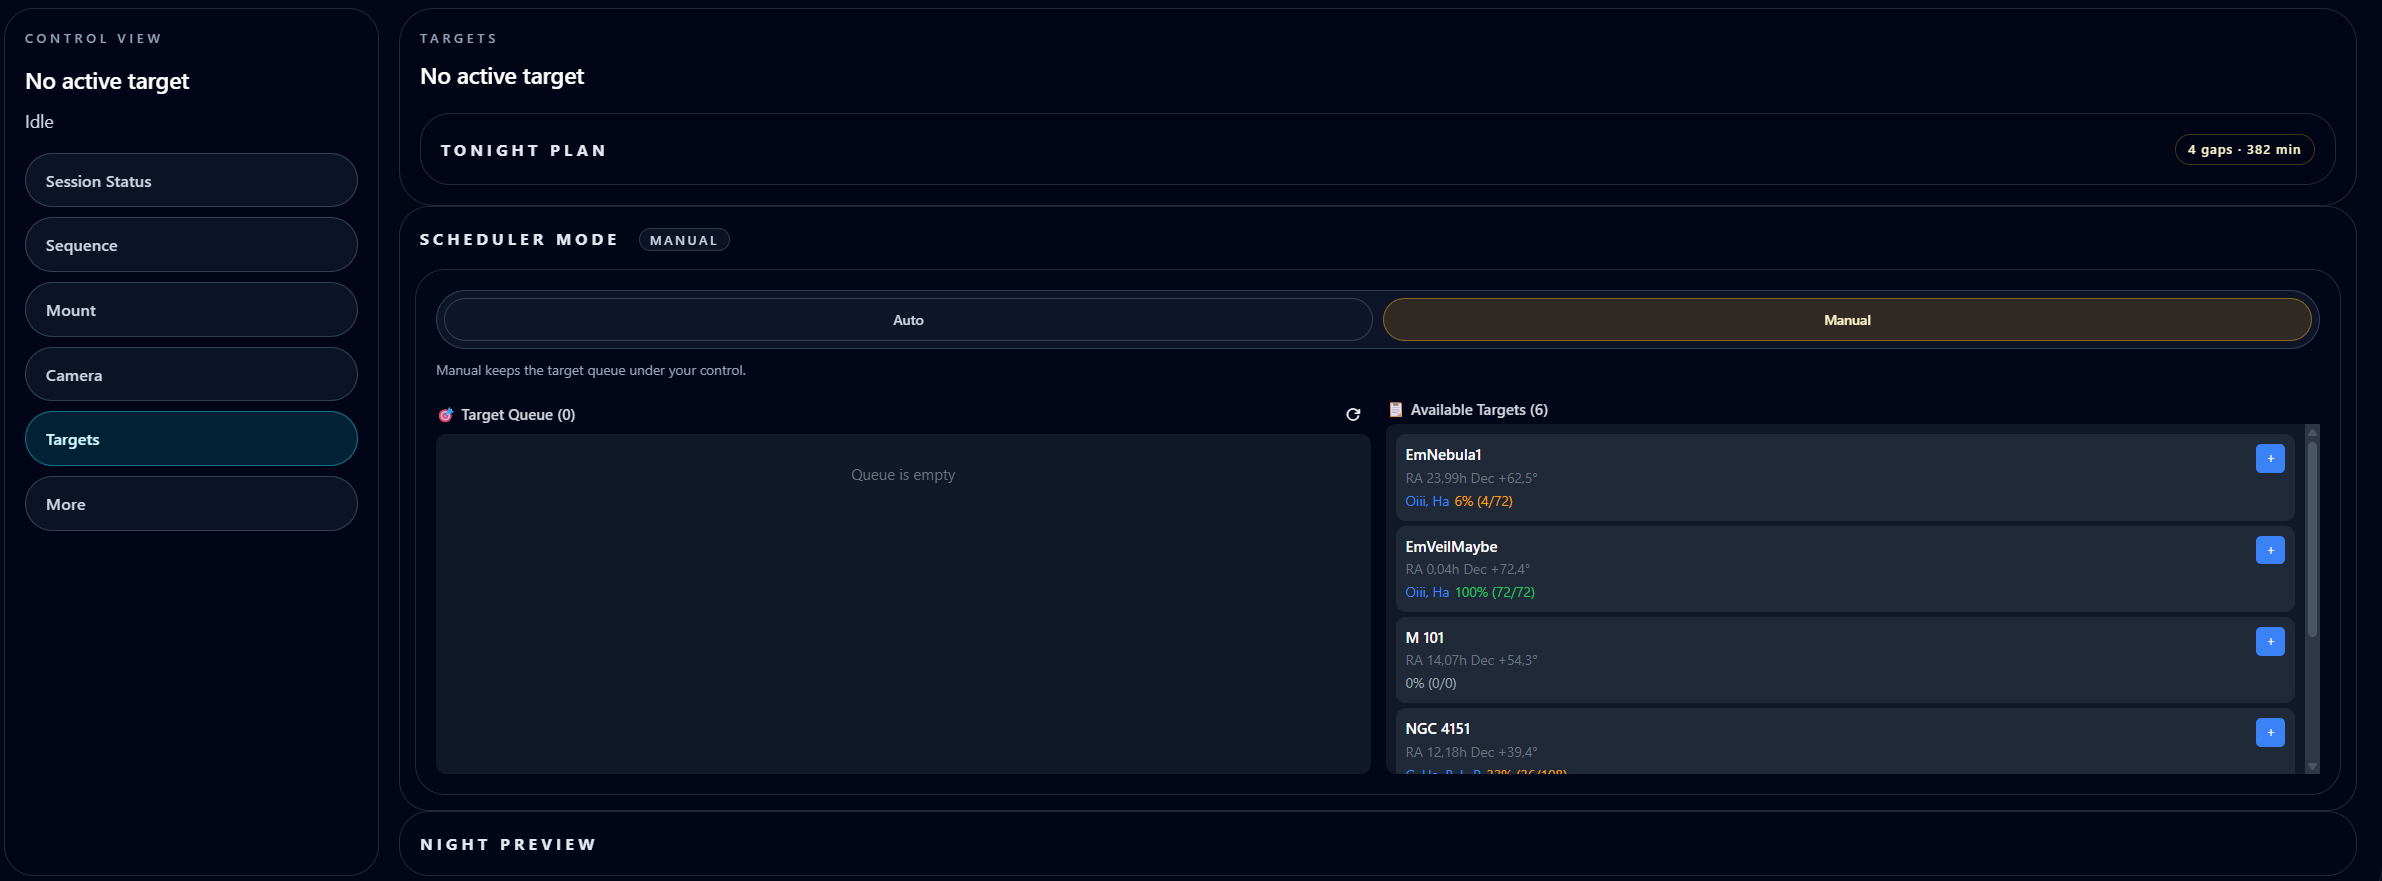
Task: Expand the Tonight Plan section
Action: click(524, 150)
